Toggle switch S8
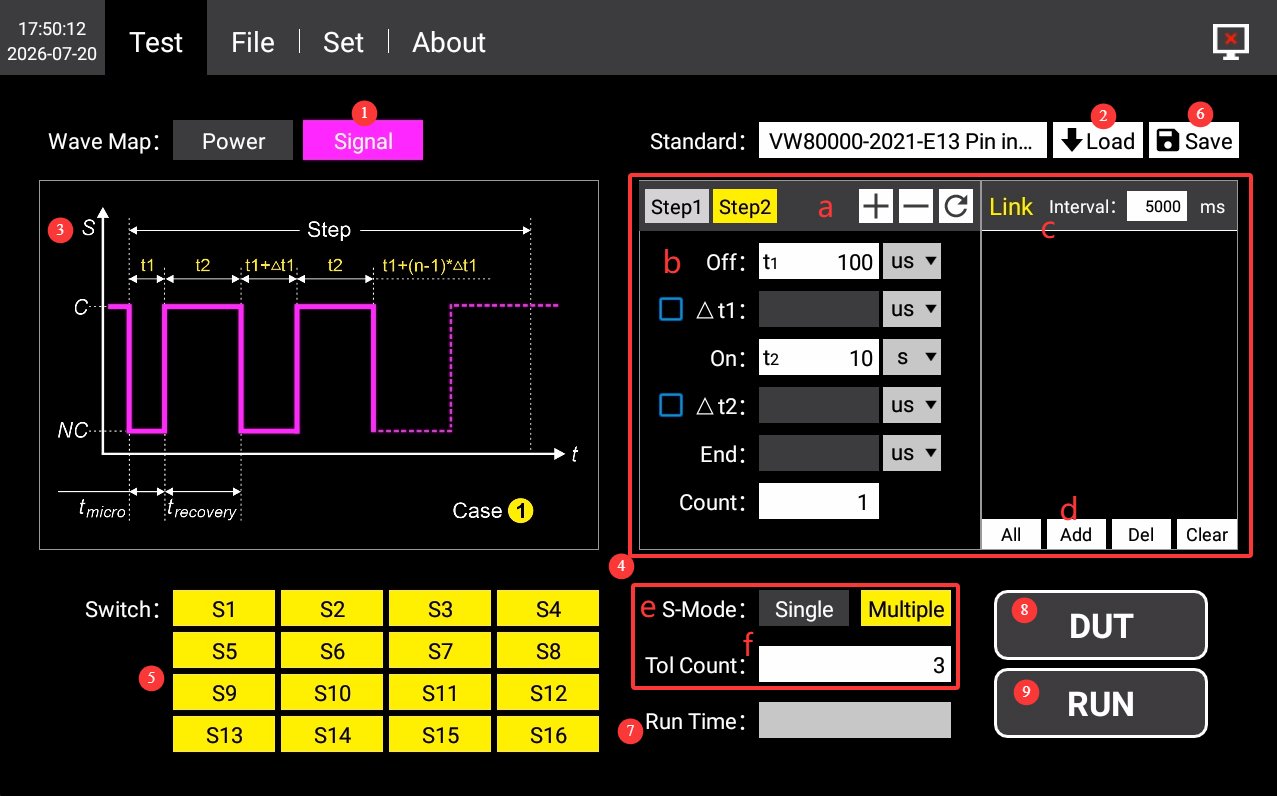The image size is (1277, 796). click(548, 651)
